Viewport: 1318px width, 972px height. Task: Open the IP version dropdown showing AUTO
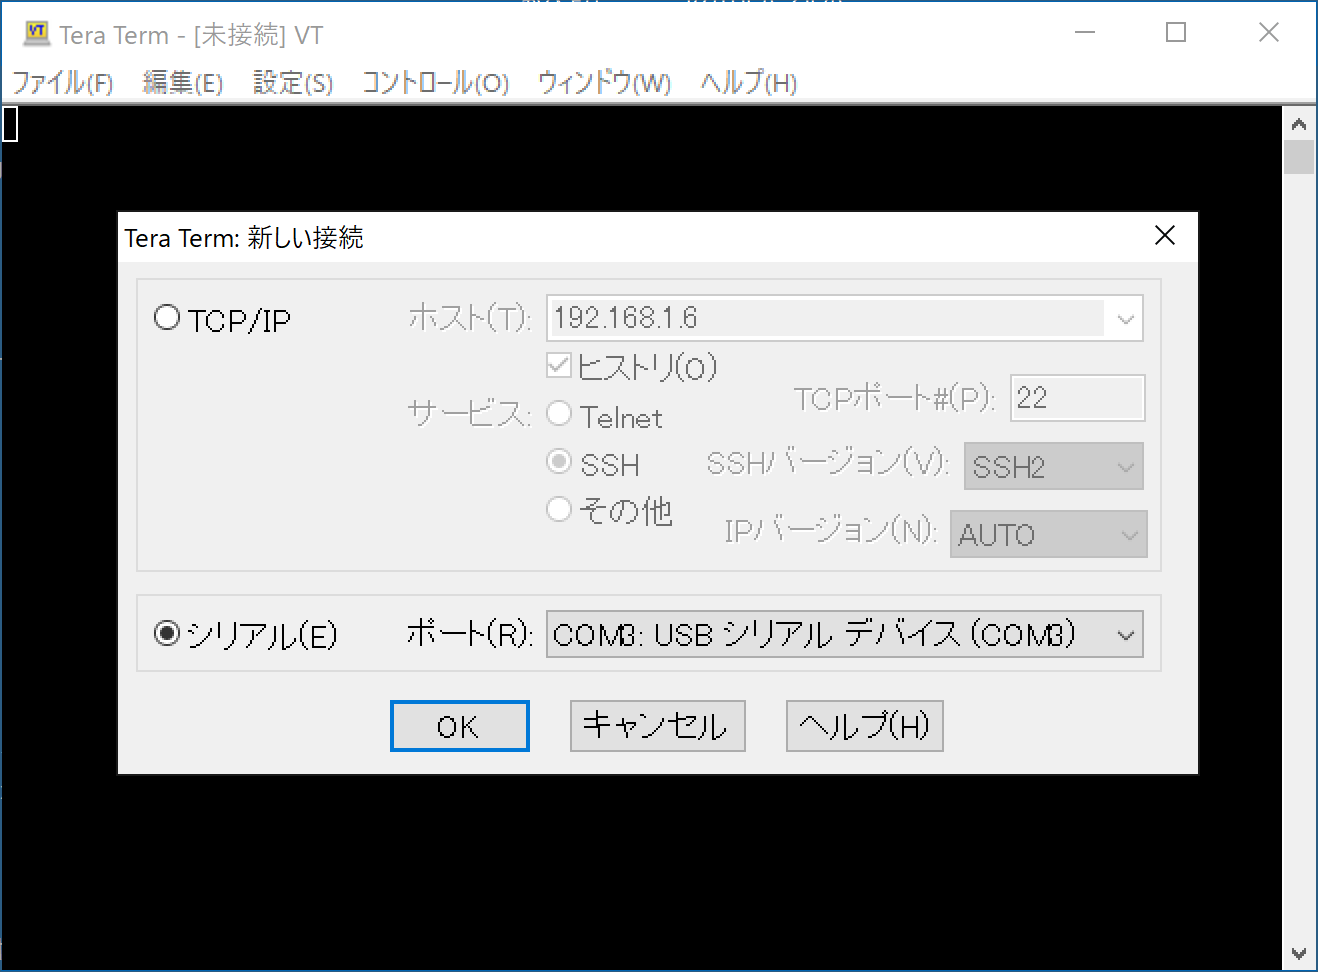point(1126,534)
